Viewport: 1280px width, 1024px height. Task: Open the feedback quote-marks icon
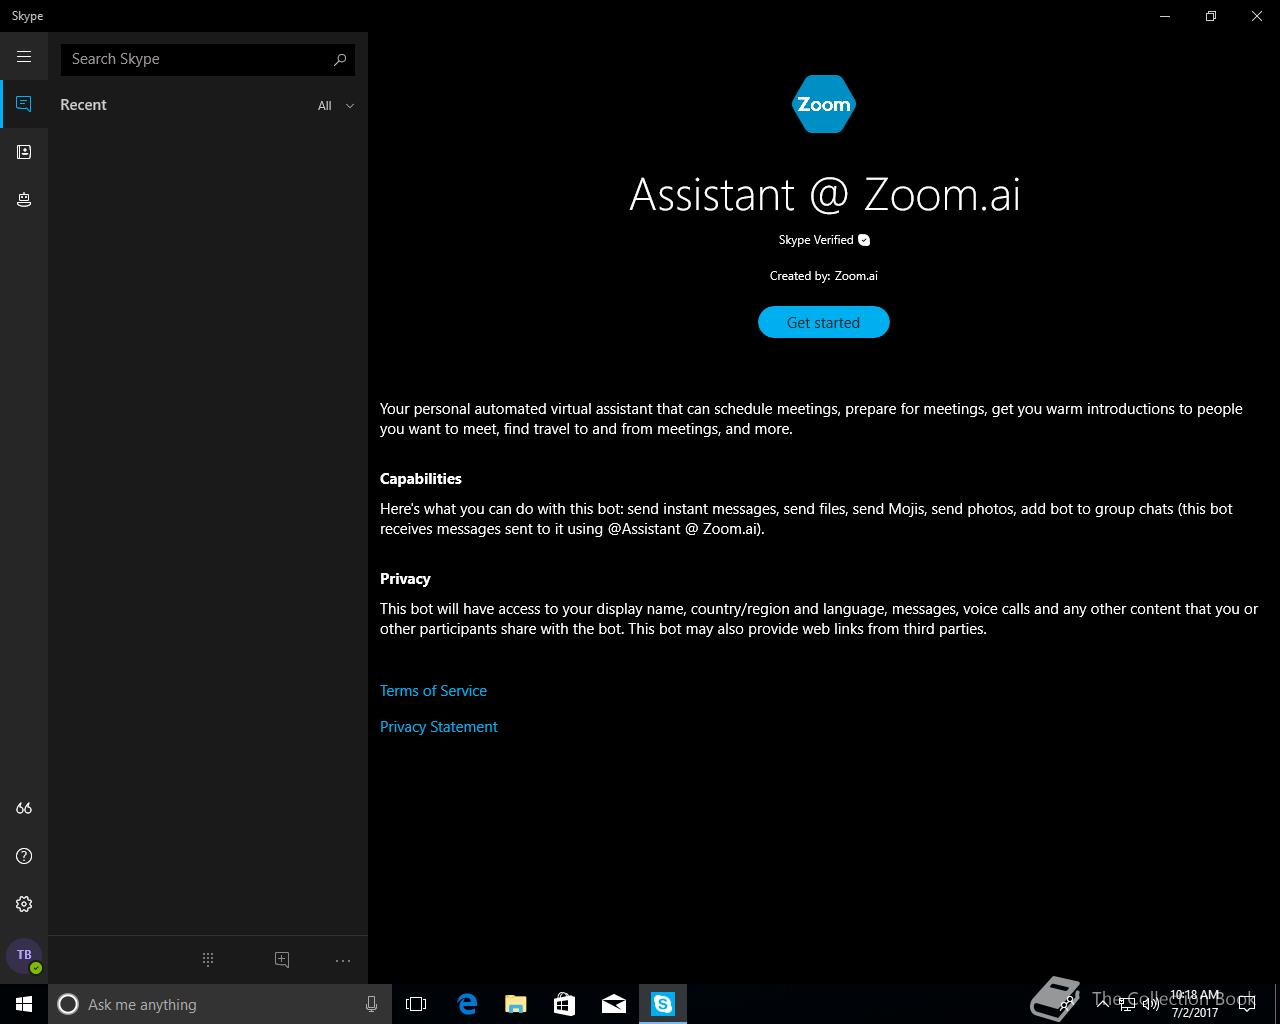(x=24, y=808)
